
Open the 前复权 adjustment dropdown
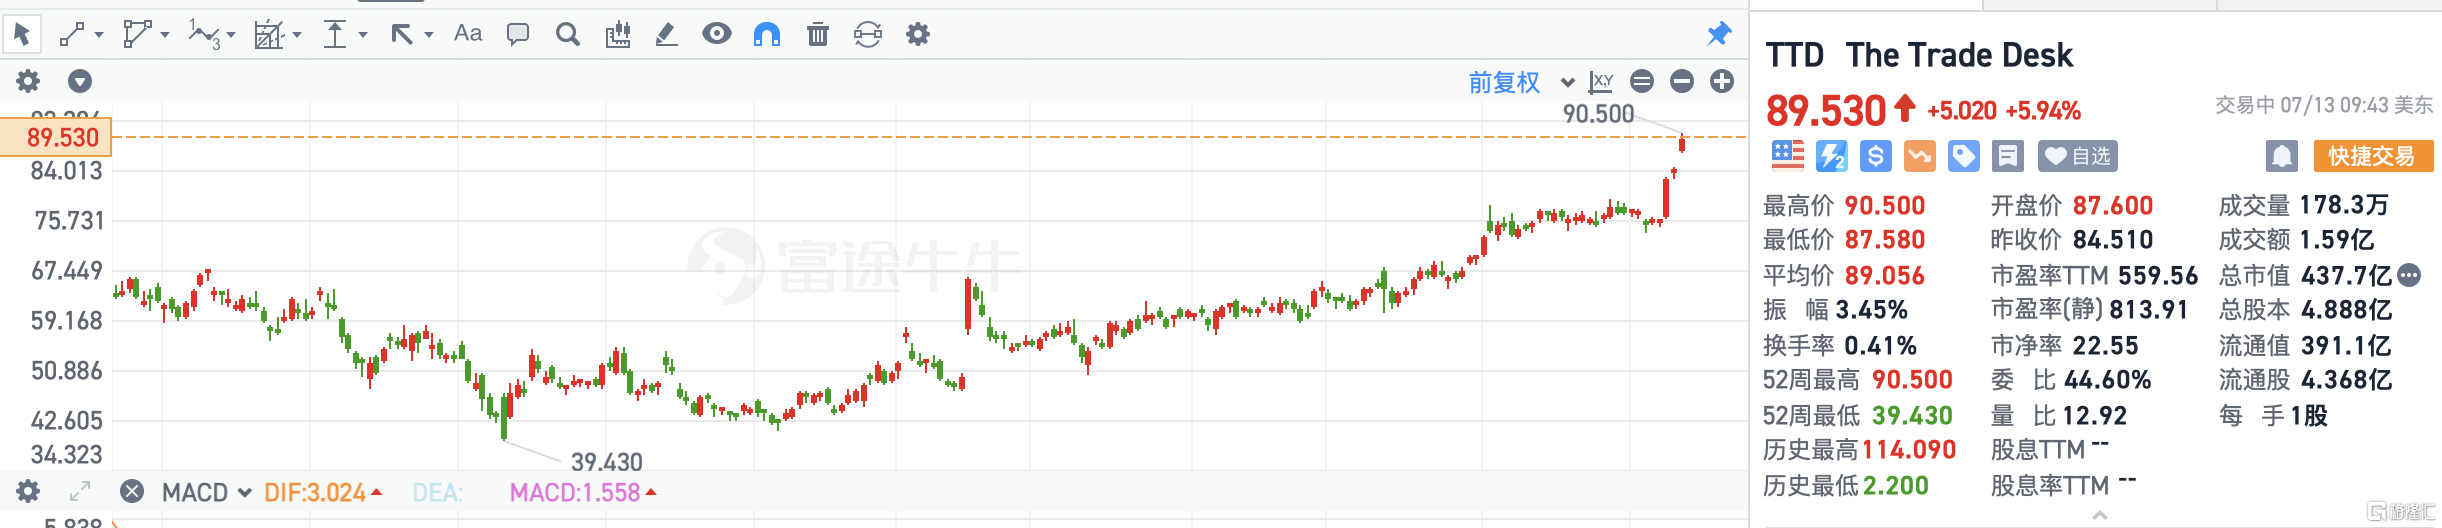pyautogui.click(x=1520, y=82)
